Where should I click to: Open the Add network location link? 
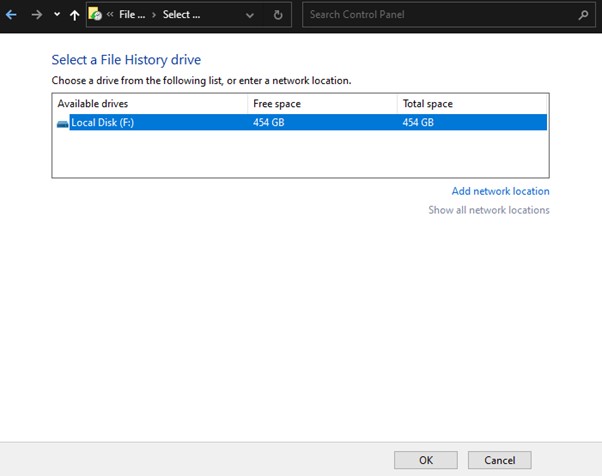[x=500, y=191]
